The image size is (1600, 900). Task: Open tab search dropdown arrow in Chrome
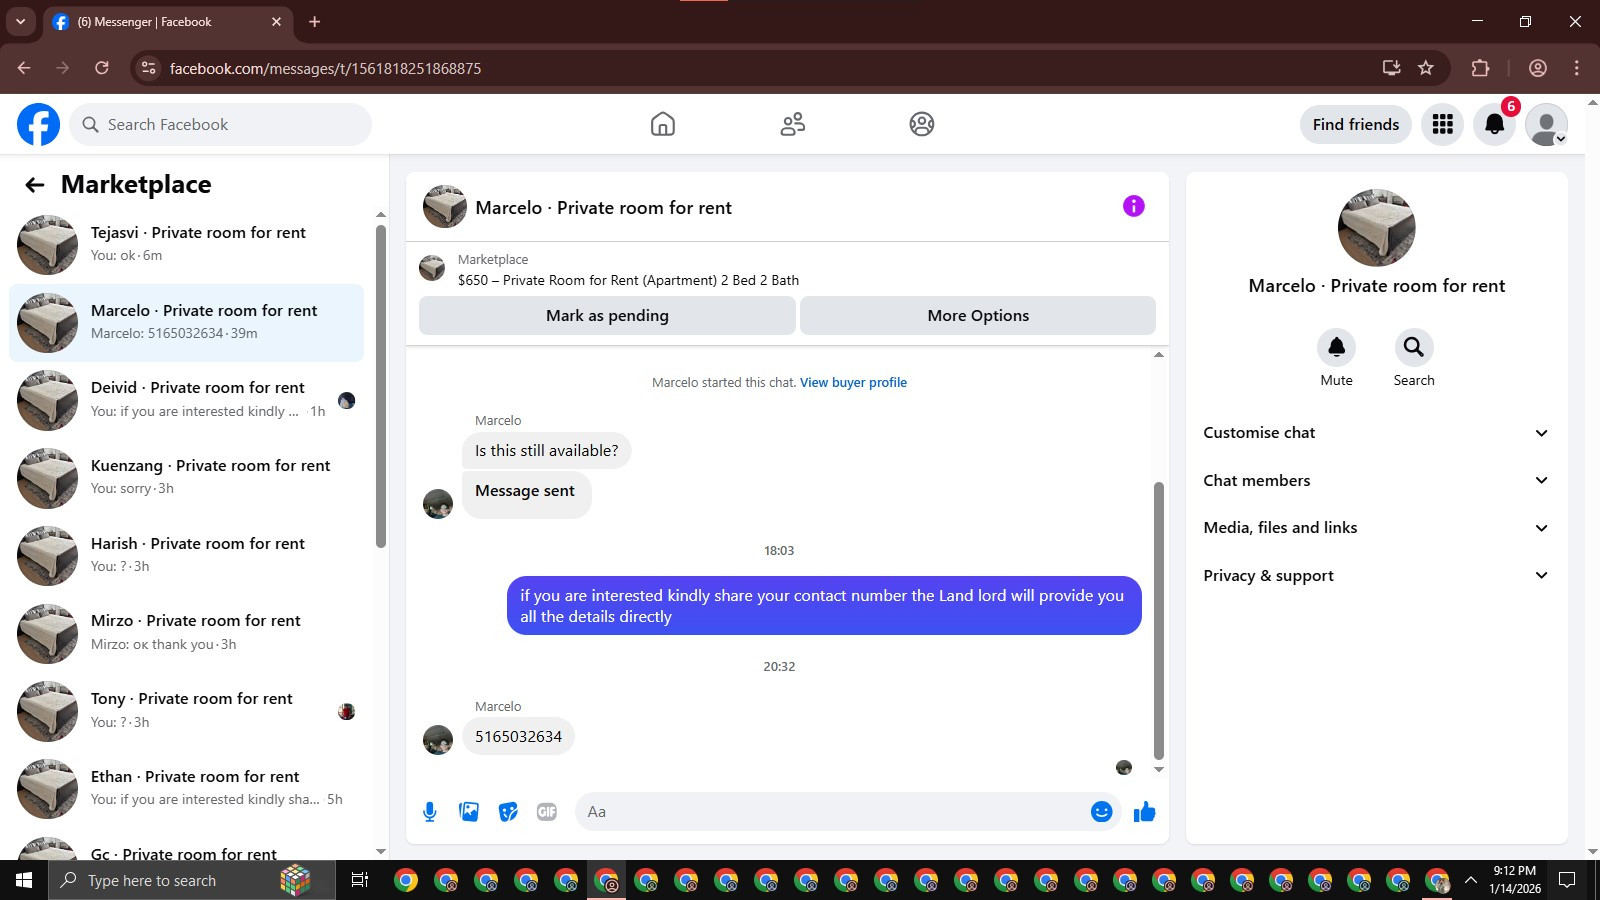(20, 21)
